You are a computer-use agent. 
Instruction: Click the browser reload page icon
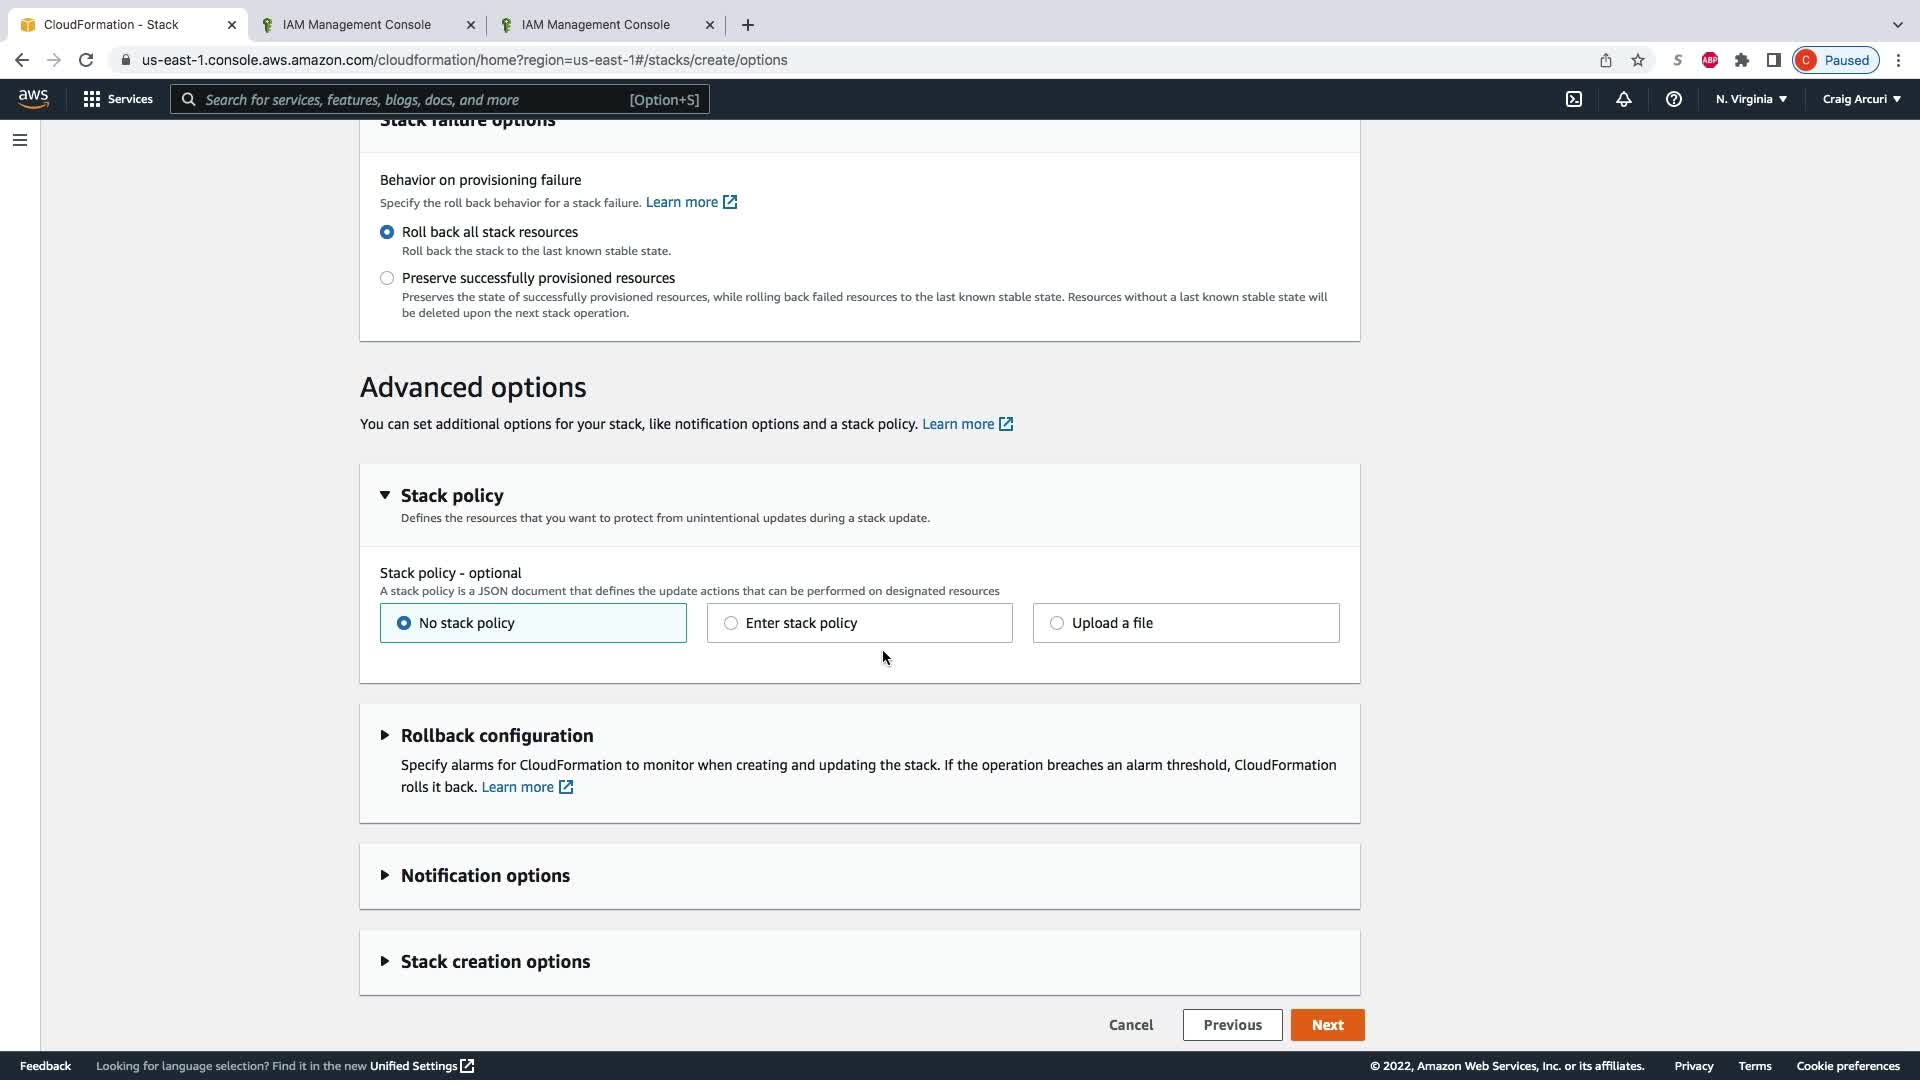point(86,60)
